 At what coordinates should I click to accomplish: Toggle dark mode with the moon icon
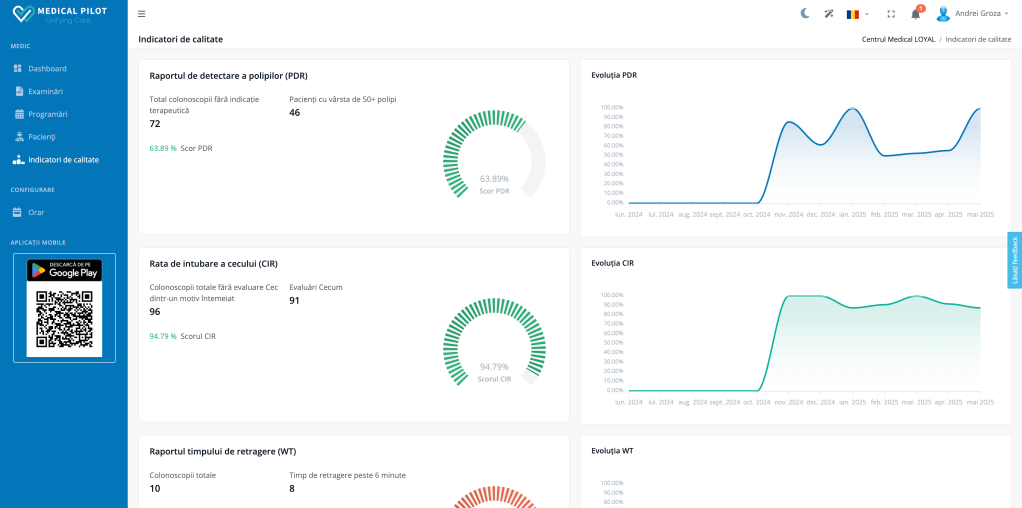pyautogui.click(x=805, y=14)
